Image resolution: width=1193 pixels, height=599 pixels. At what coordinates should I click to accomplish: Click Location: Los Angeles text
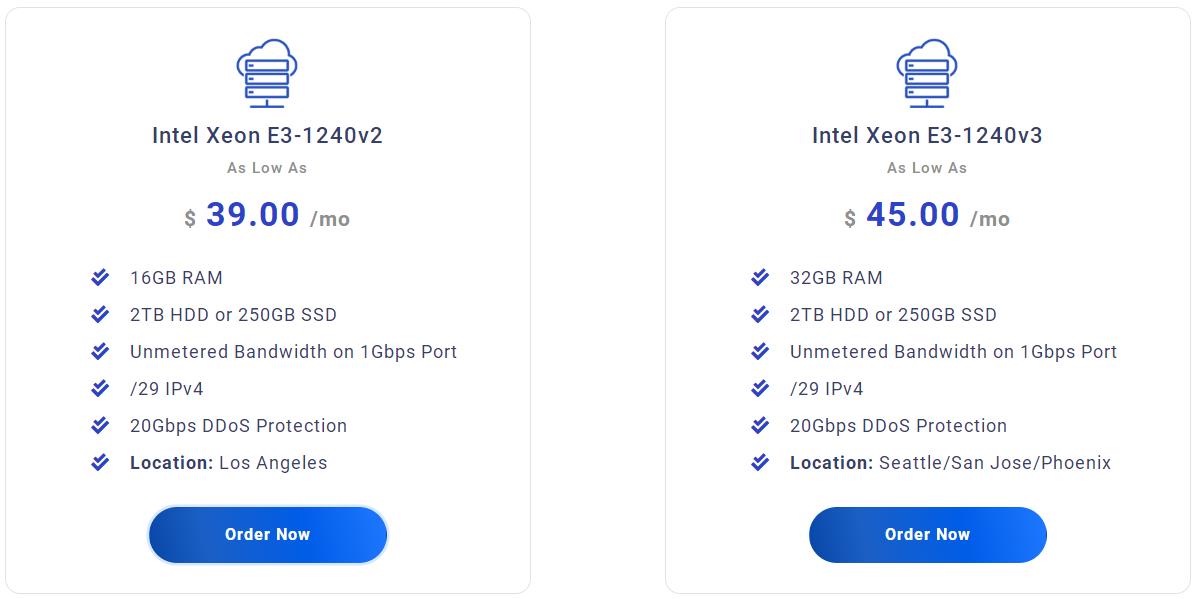(228, 463)
